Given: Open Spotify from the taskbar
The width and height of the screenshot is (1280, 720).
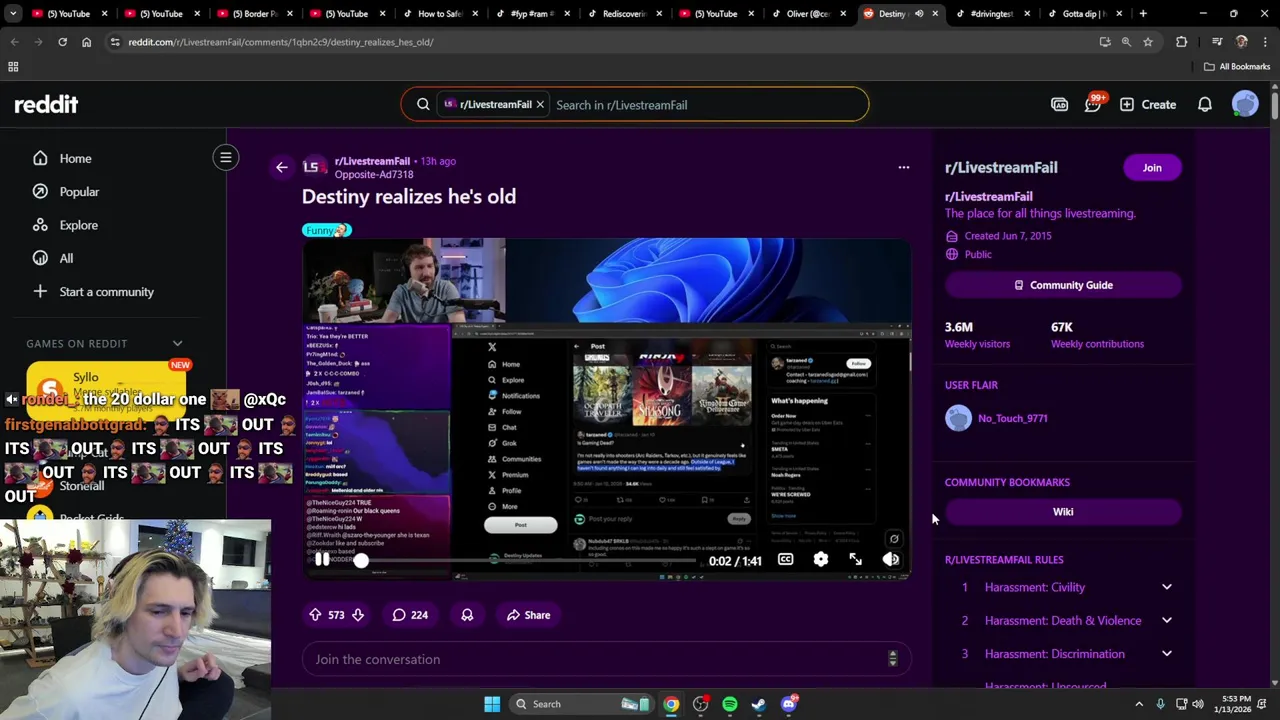Looking at the screenshot, I should 730,704.
